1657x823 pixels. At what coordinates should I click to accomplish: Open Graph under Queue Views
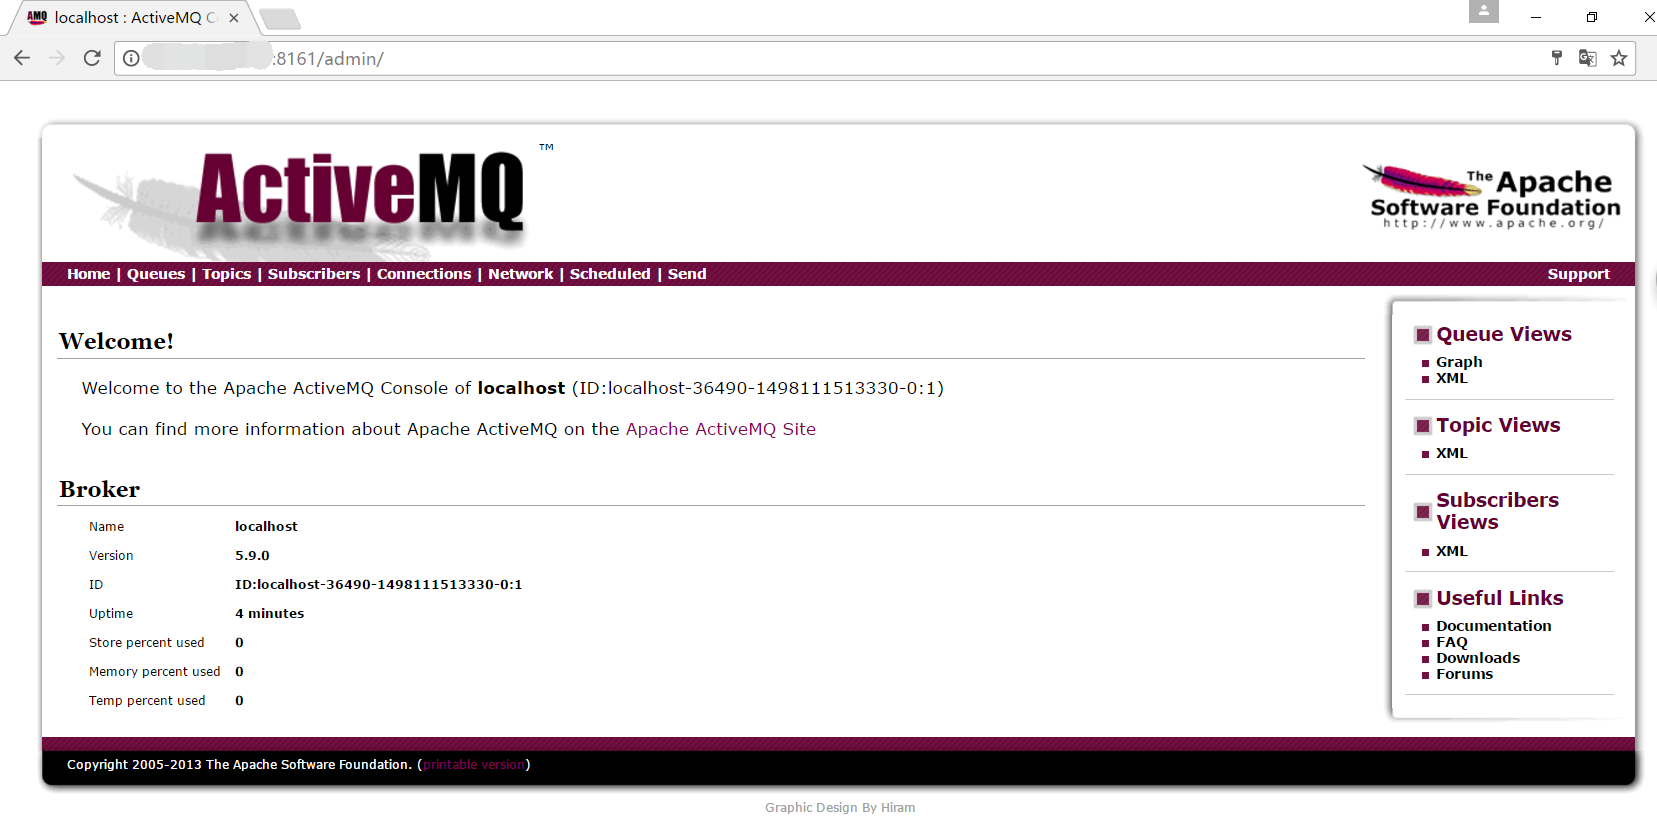tap(1459, 362)
